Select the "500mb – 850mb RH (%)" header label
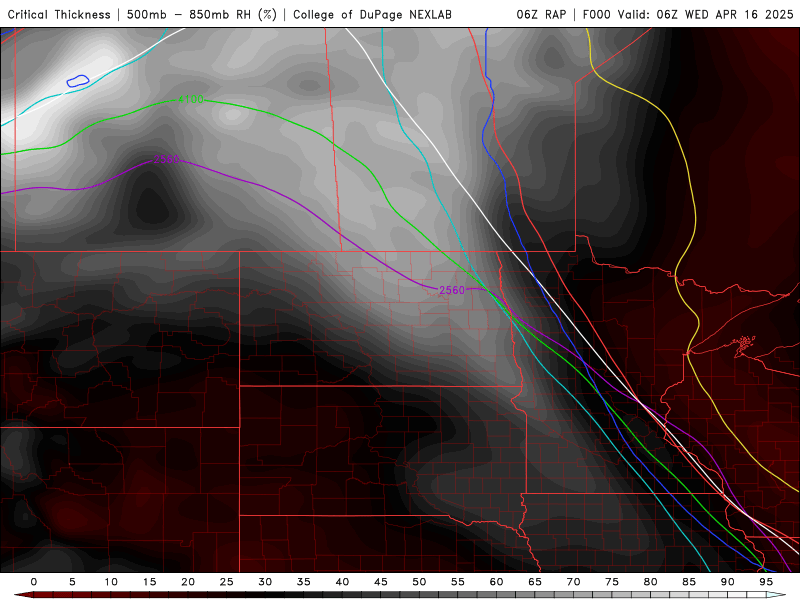This screenshot has height=600, width=800. [202, 15]
